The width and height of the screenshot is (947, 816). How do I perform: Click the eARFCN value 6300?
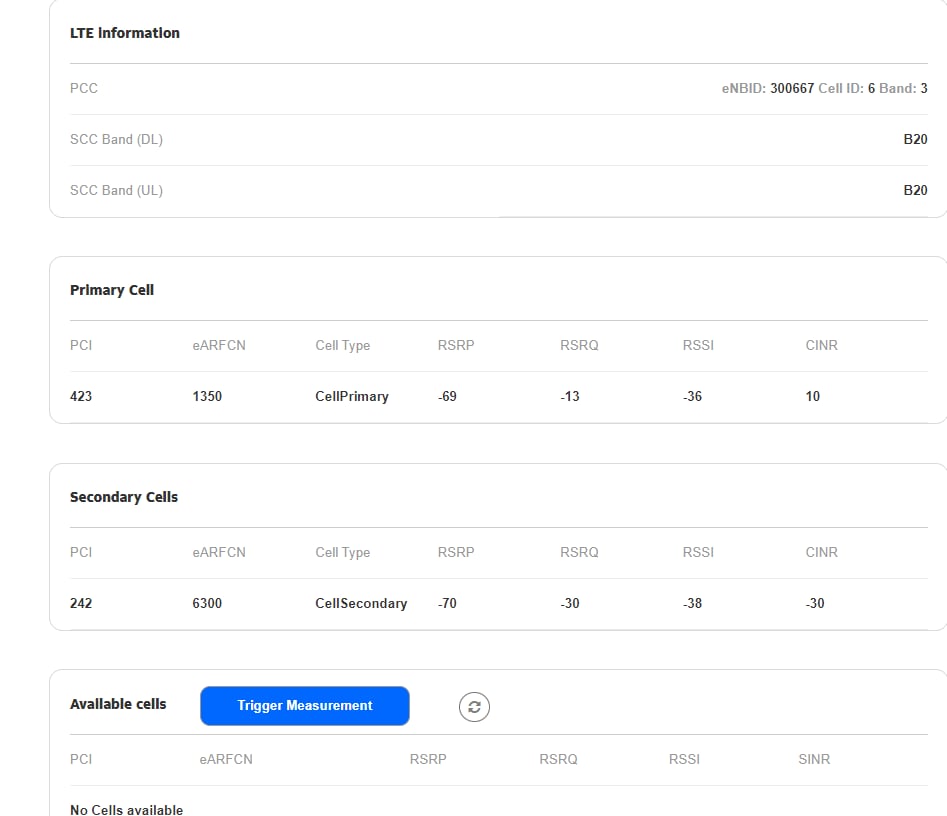[207, 603]
